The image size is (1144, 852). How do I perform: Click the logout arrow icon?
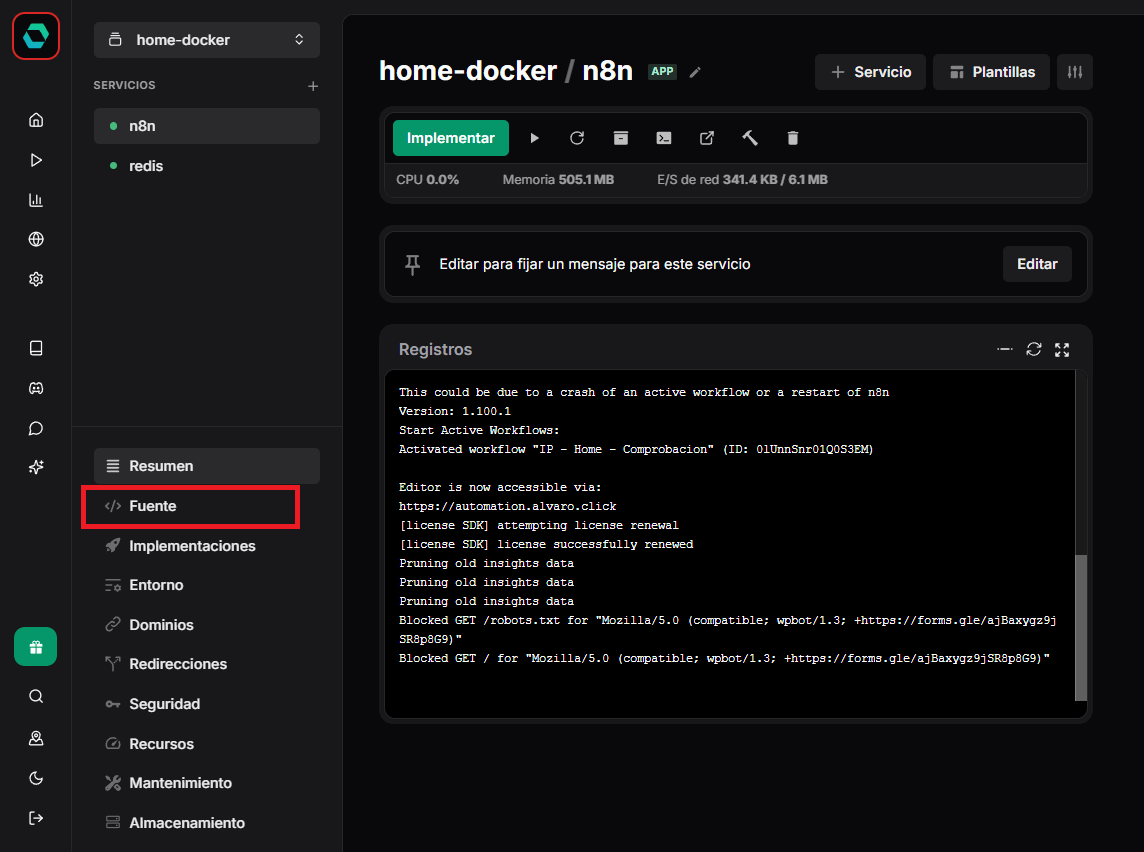pyautogui.click(x=36, y=818)
